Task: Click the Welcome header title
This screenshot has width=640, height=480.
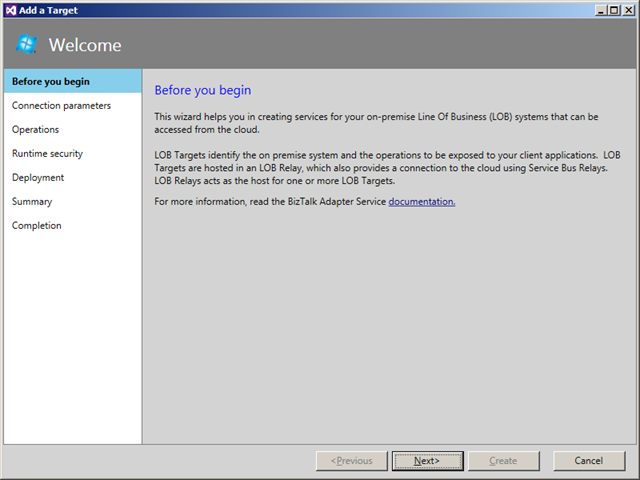Action: pyautogui.click(x=85, y=45)
